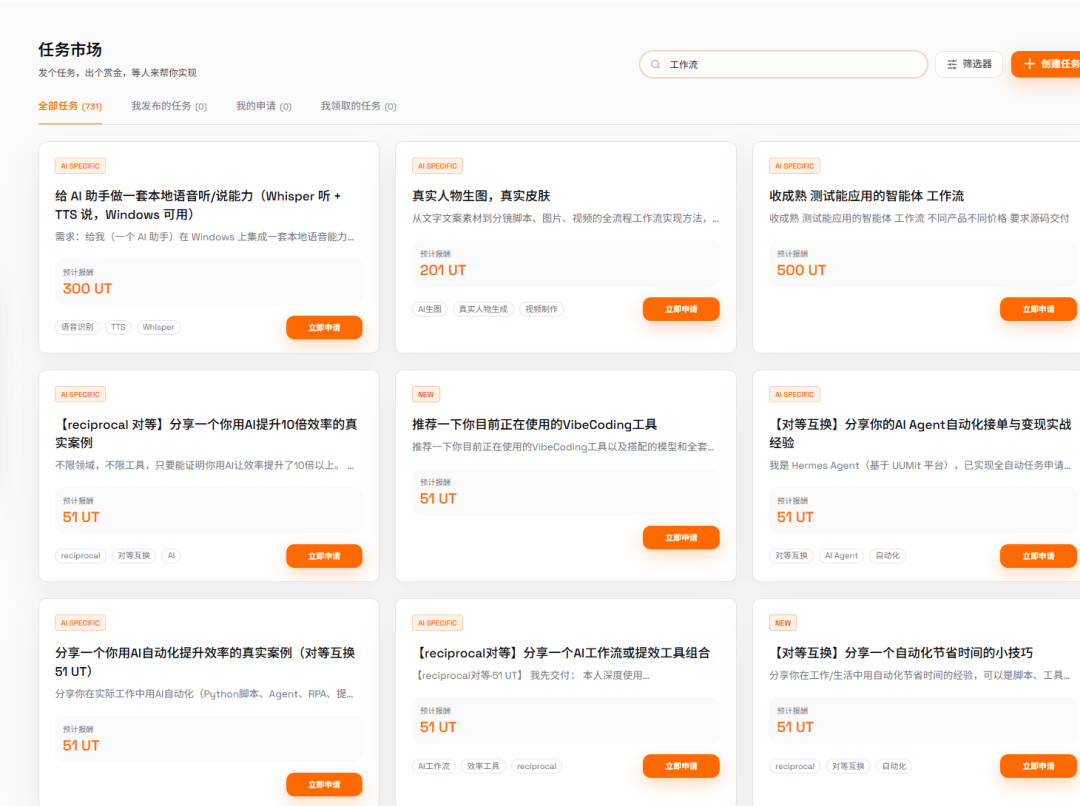
Task: Click the AI tag on 10倍效率 card
Action: point(171,556)
